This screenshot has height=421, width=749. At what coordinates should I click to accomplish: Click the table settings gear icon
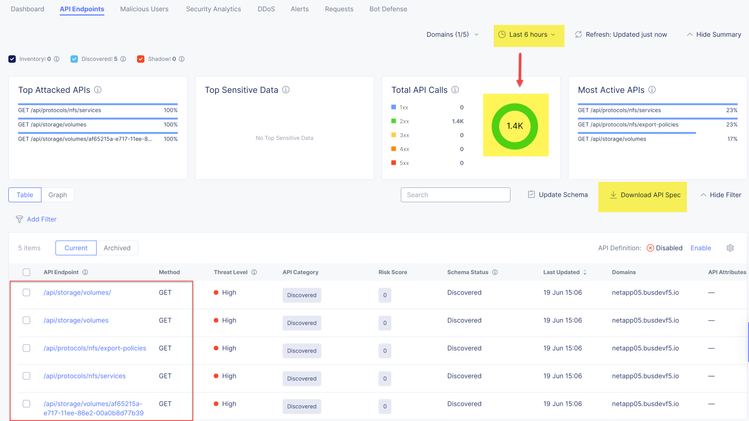730,248
